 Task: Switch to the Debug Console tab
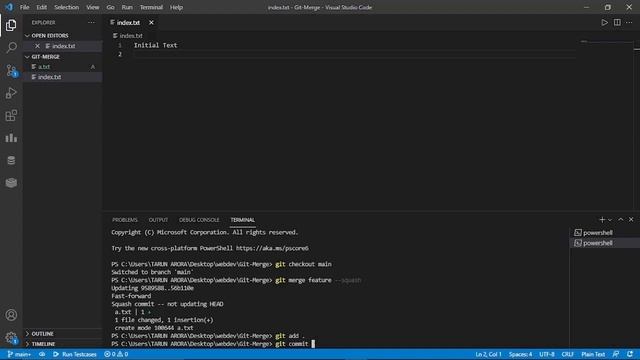(199, 220)
